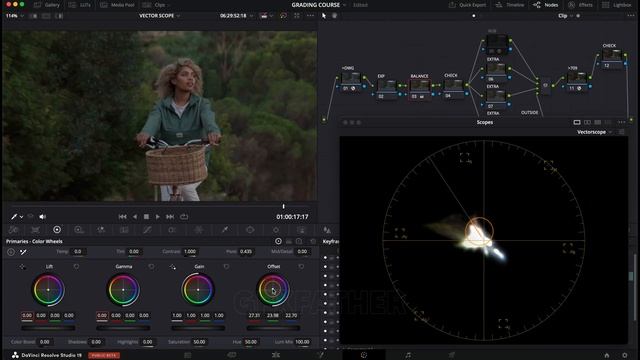Select the node graph pan hand tool

coord(334,16)
